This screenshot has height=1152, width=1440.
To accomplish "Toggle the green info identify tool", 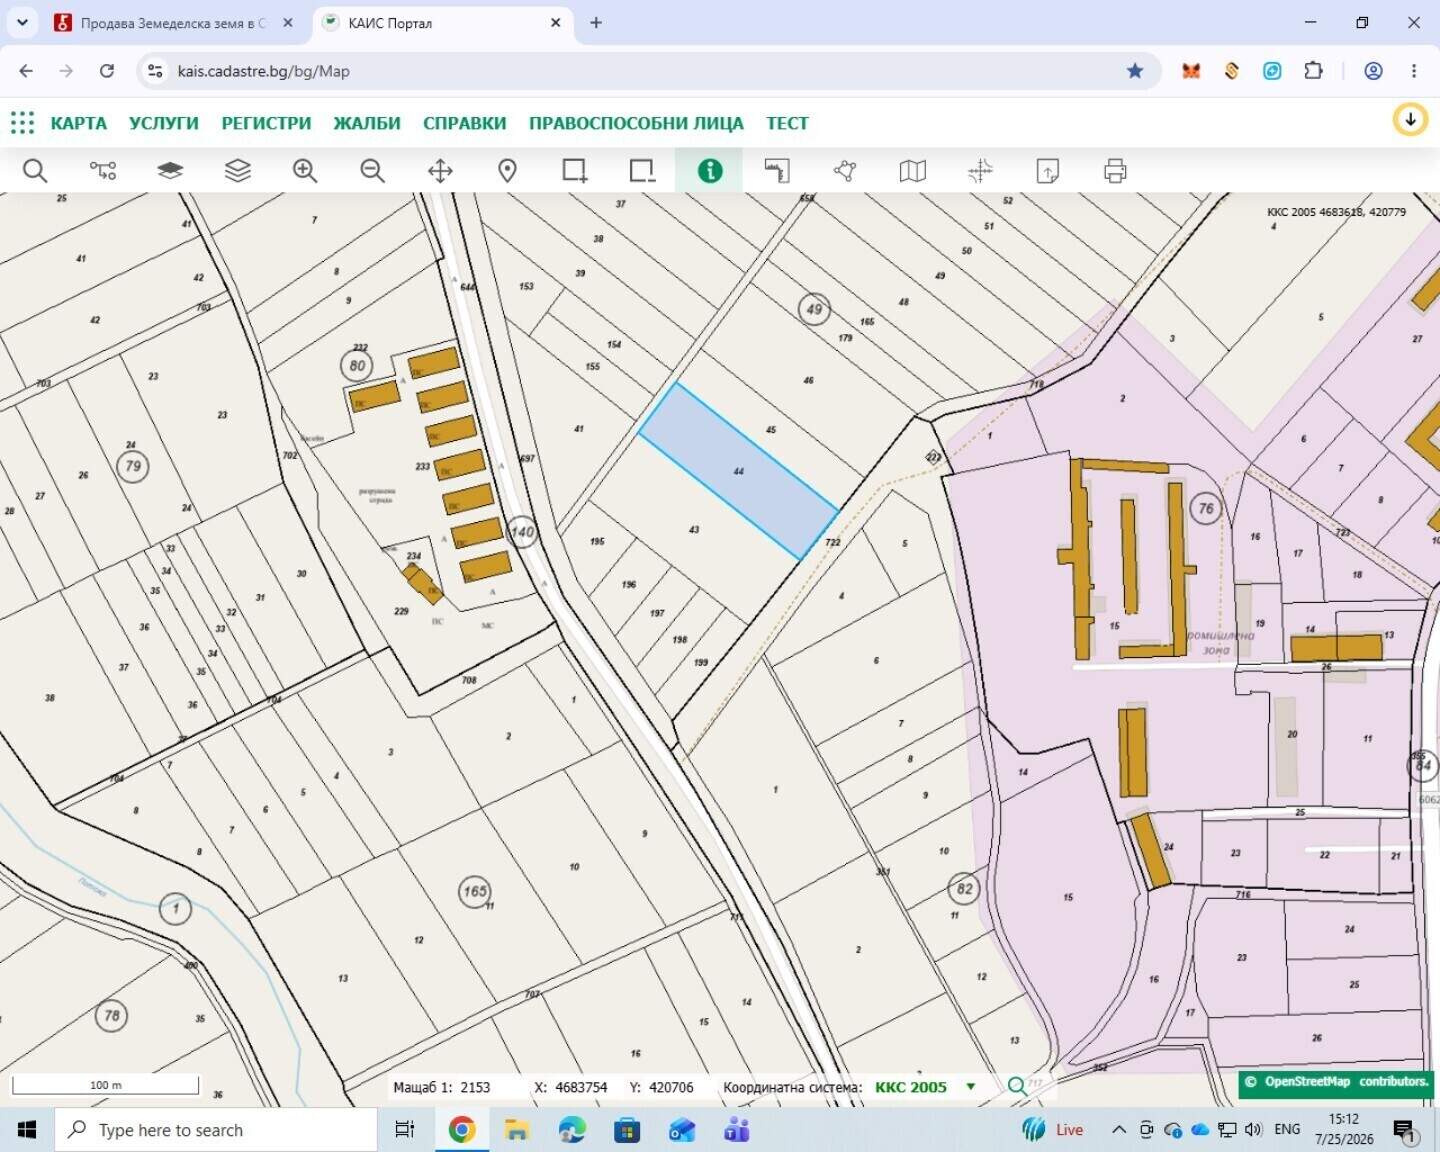I will 710,171.
